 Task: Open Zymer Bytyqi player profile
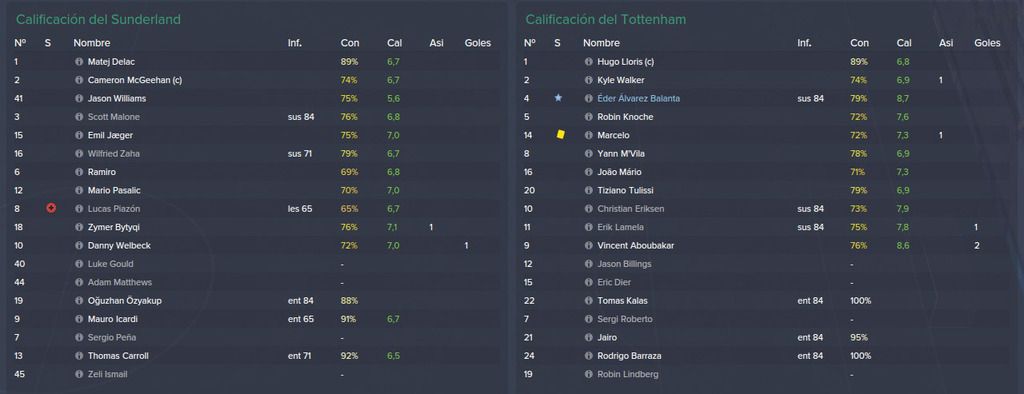pyautogui.click(x=114, y=227)
